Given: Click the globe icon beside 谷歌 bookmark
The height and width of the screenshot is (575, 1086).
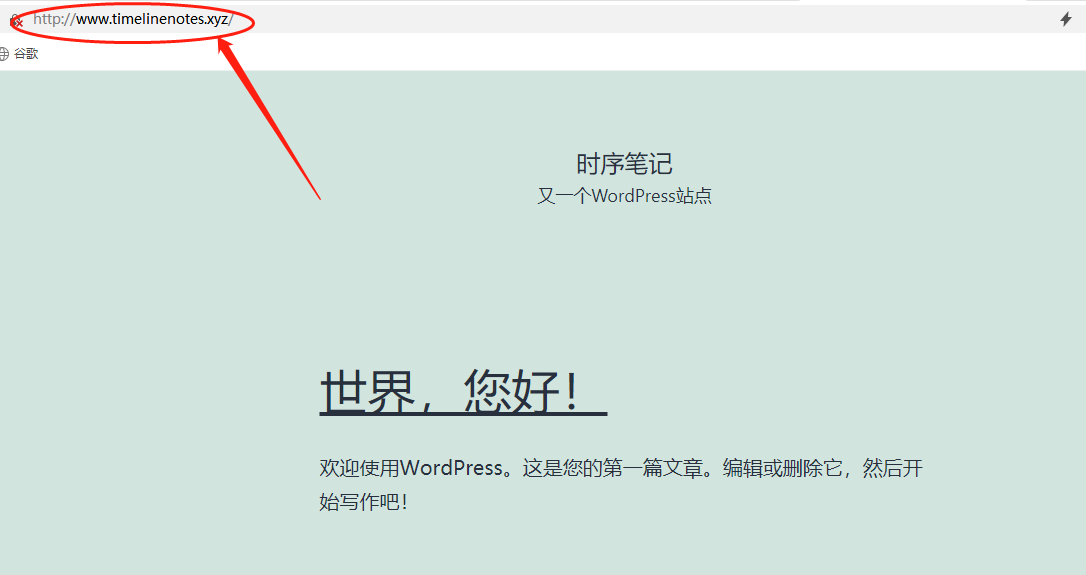Looking at the screenshot, I should (x=3, y=53).
